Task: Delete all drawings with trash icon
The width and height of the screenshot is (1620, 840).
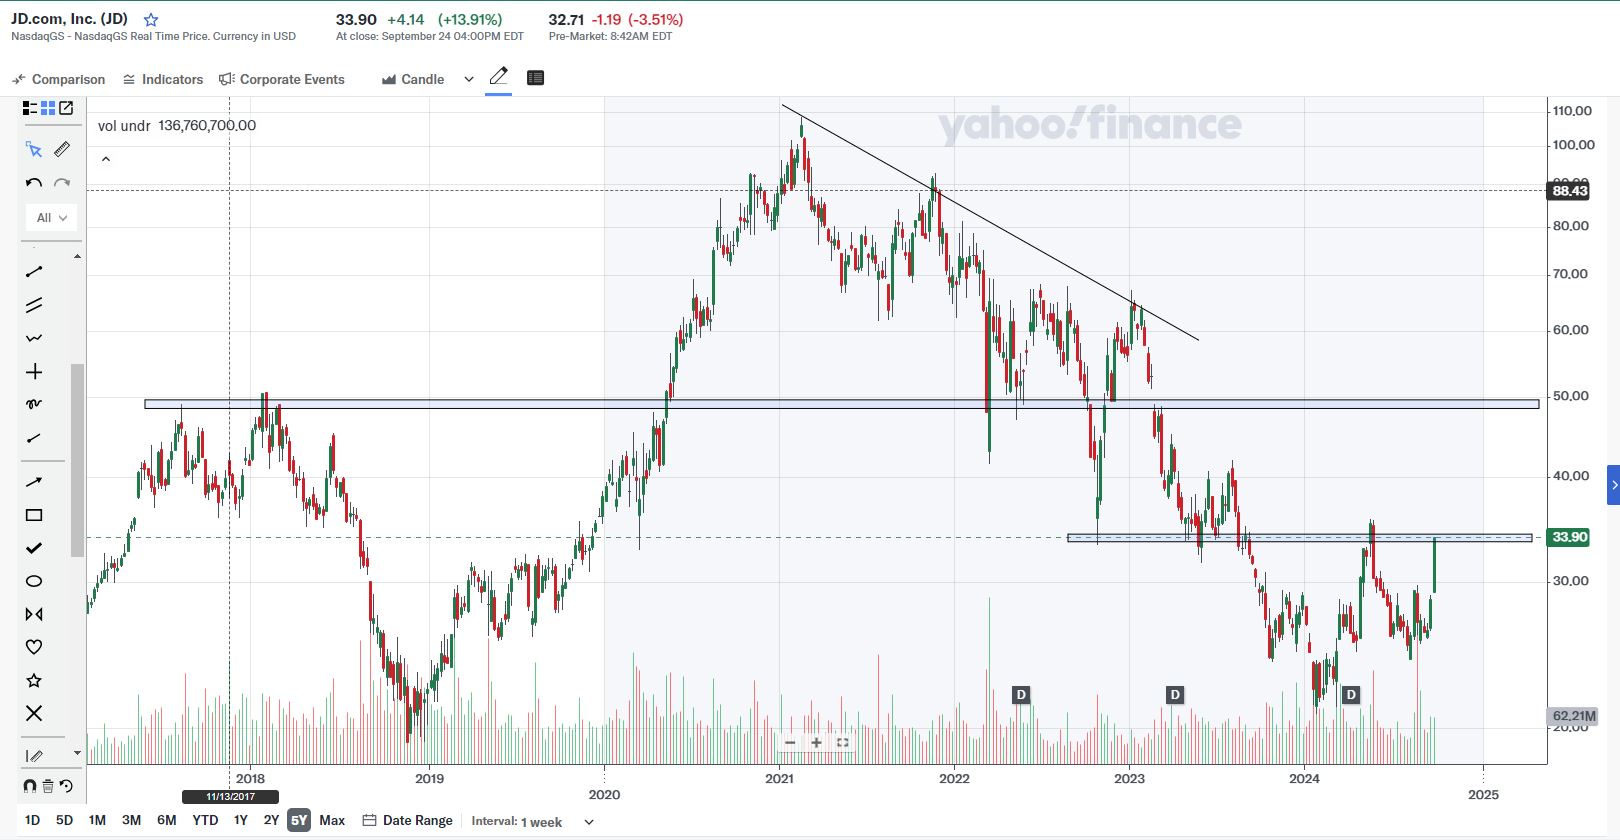Action: coord(48,786)
